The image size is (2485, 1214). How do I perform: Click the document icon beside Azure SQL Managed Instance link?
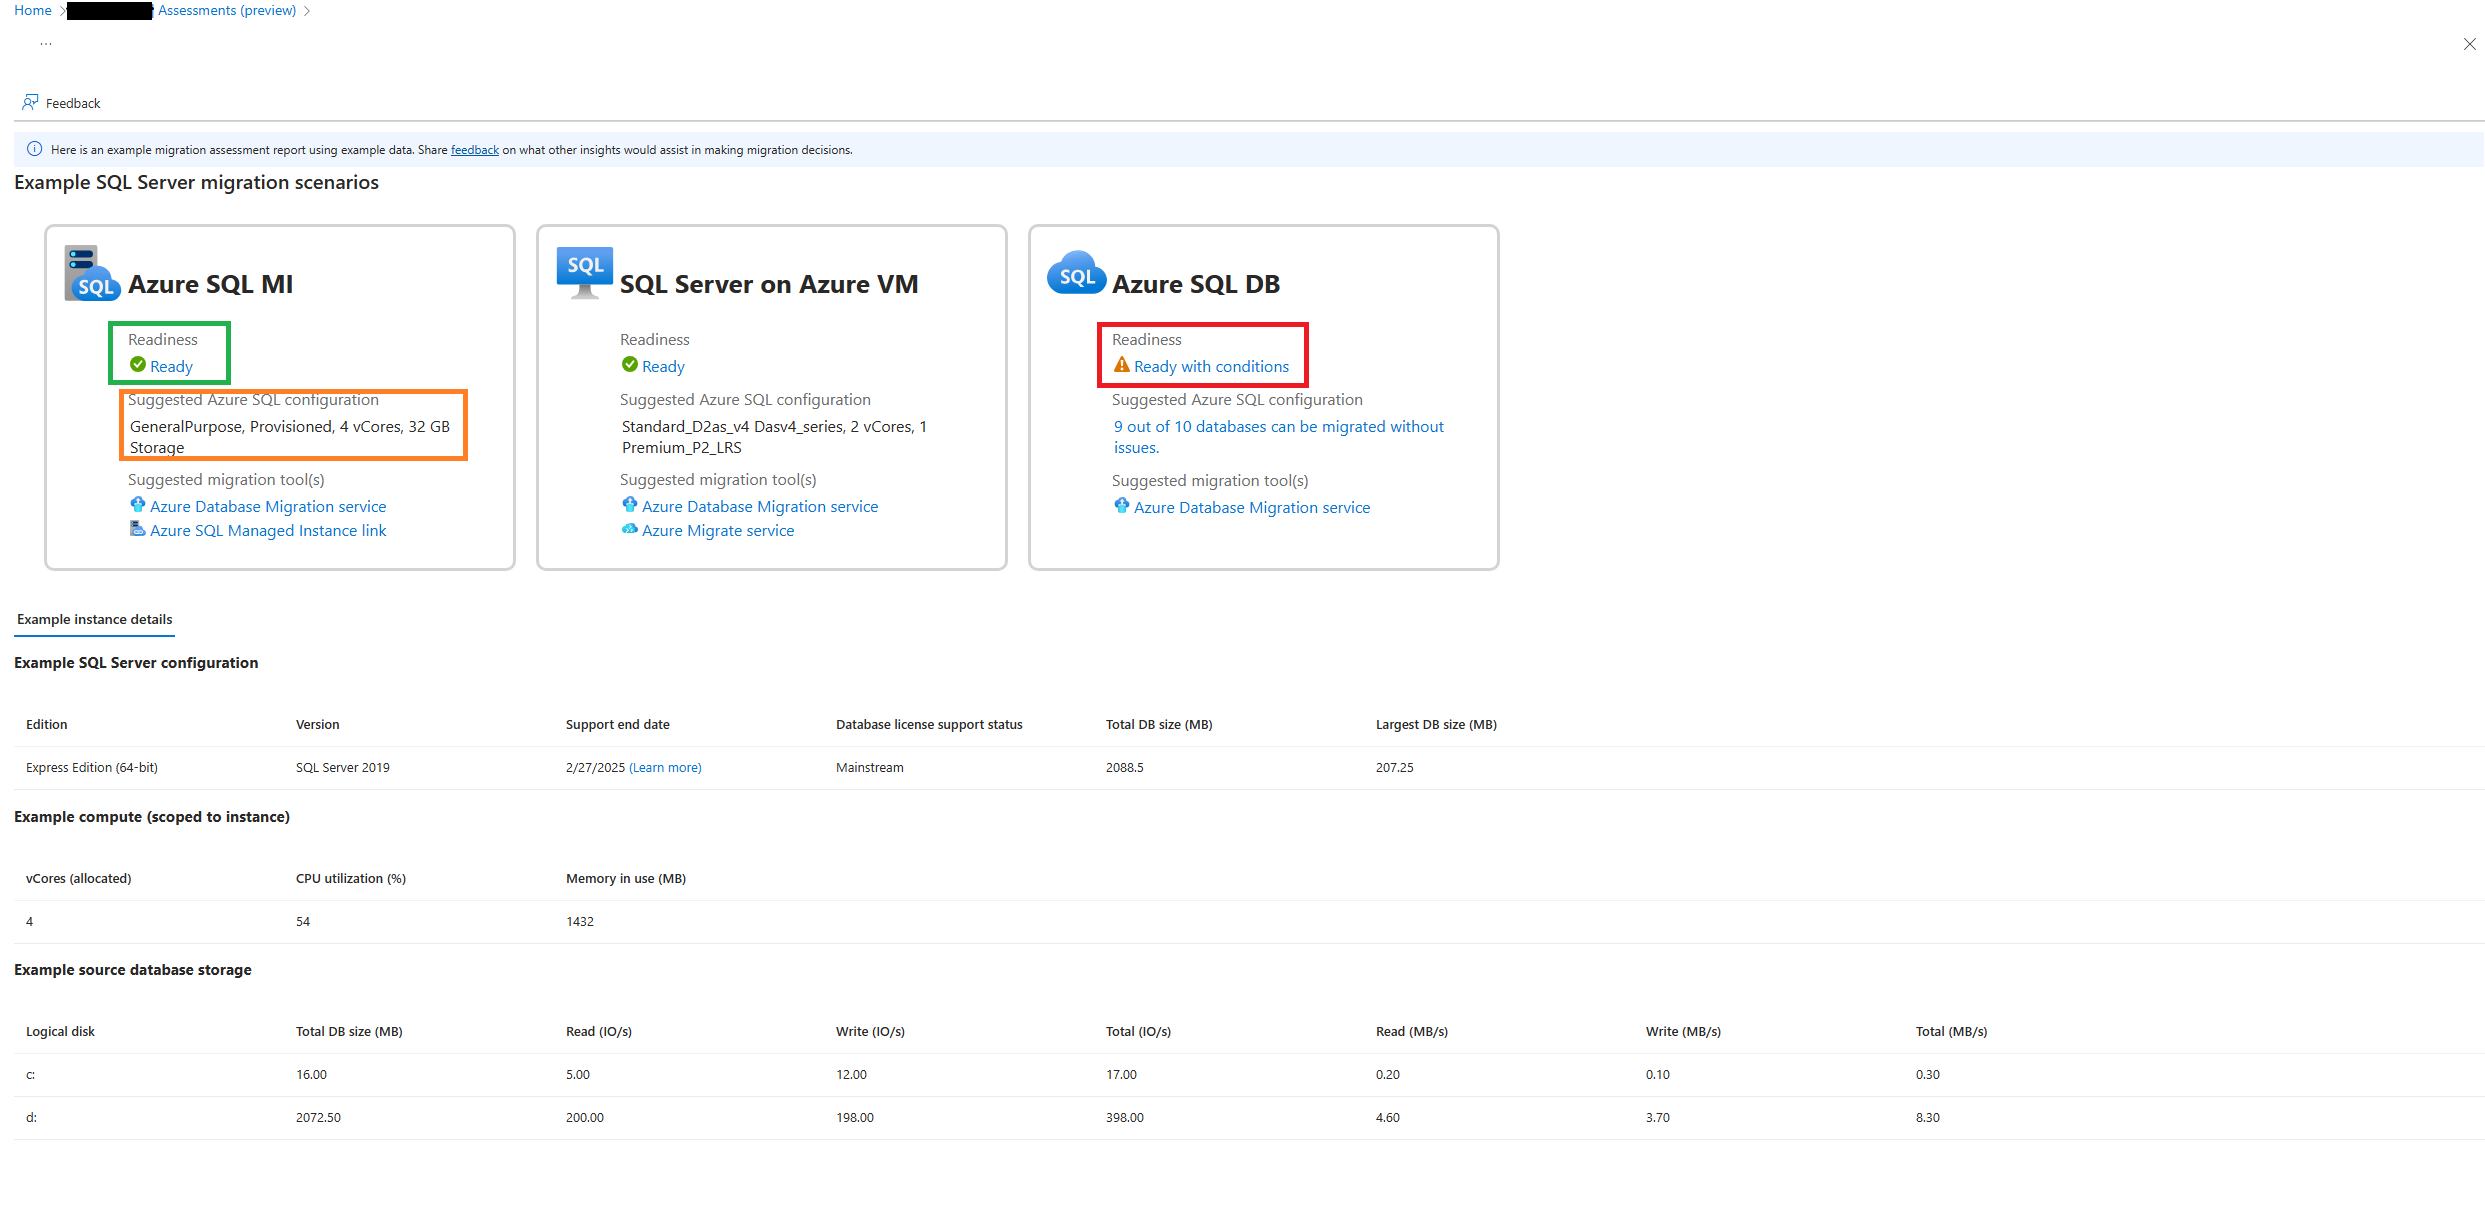click(x=137, y=528)
